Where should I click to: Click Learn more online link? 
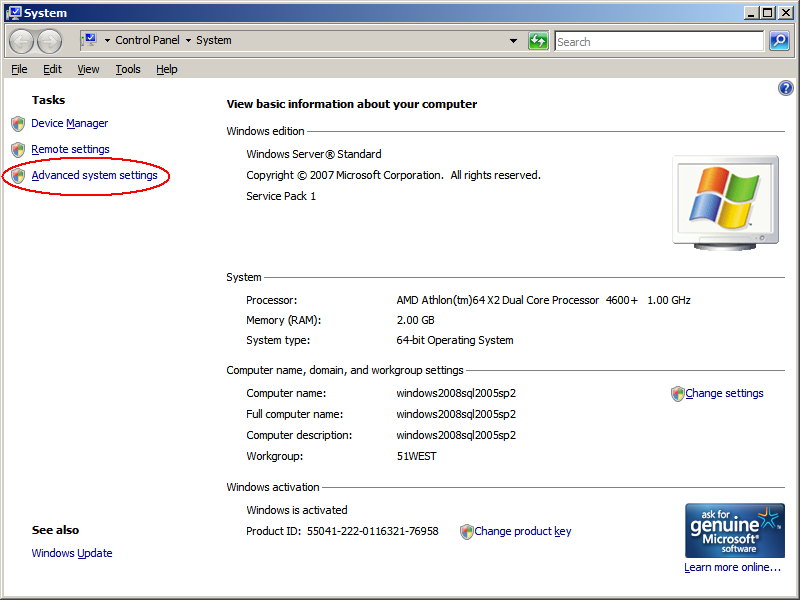pyautogui.click(x=732, y=567)
